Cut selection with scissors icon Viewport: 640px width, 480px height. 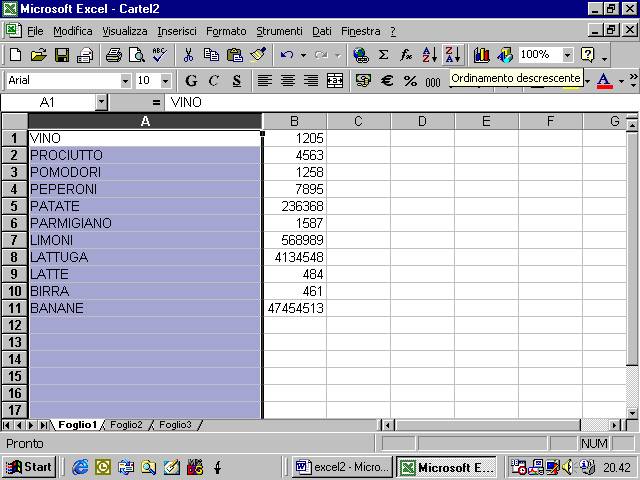[x=188, y=55]
